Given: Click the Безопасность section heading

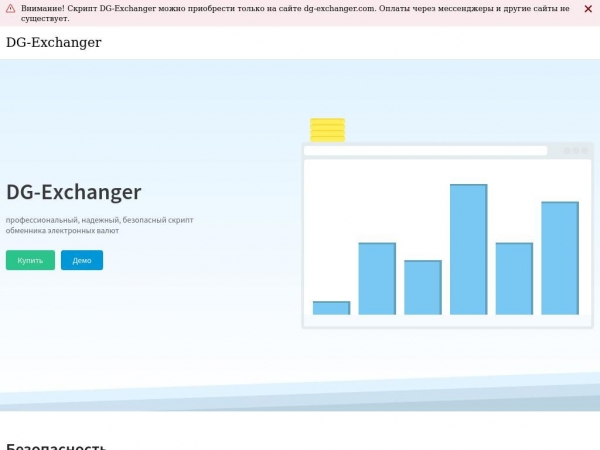Looking at the screenshot, I should [56, 446].
